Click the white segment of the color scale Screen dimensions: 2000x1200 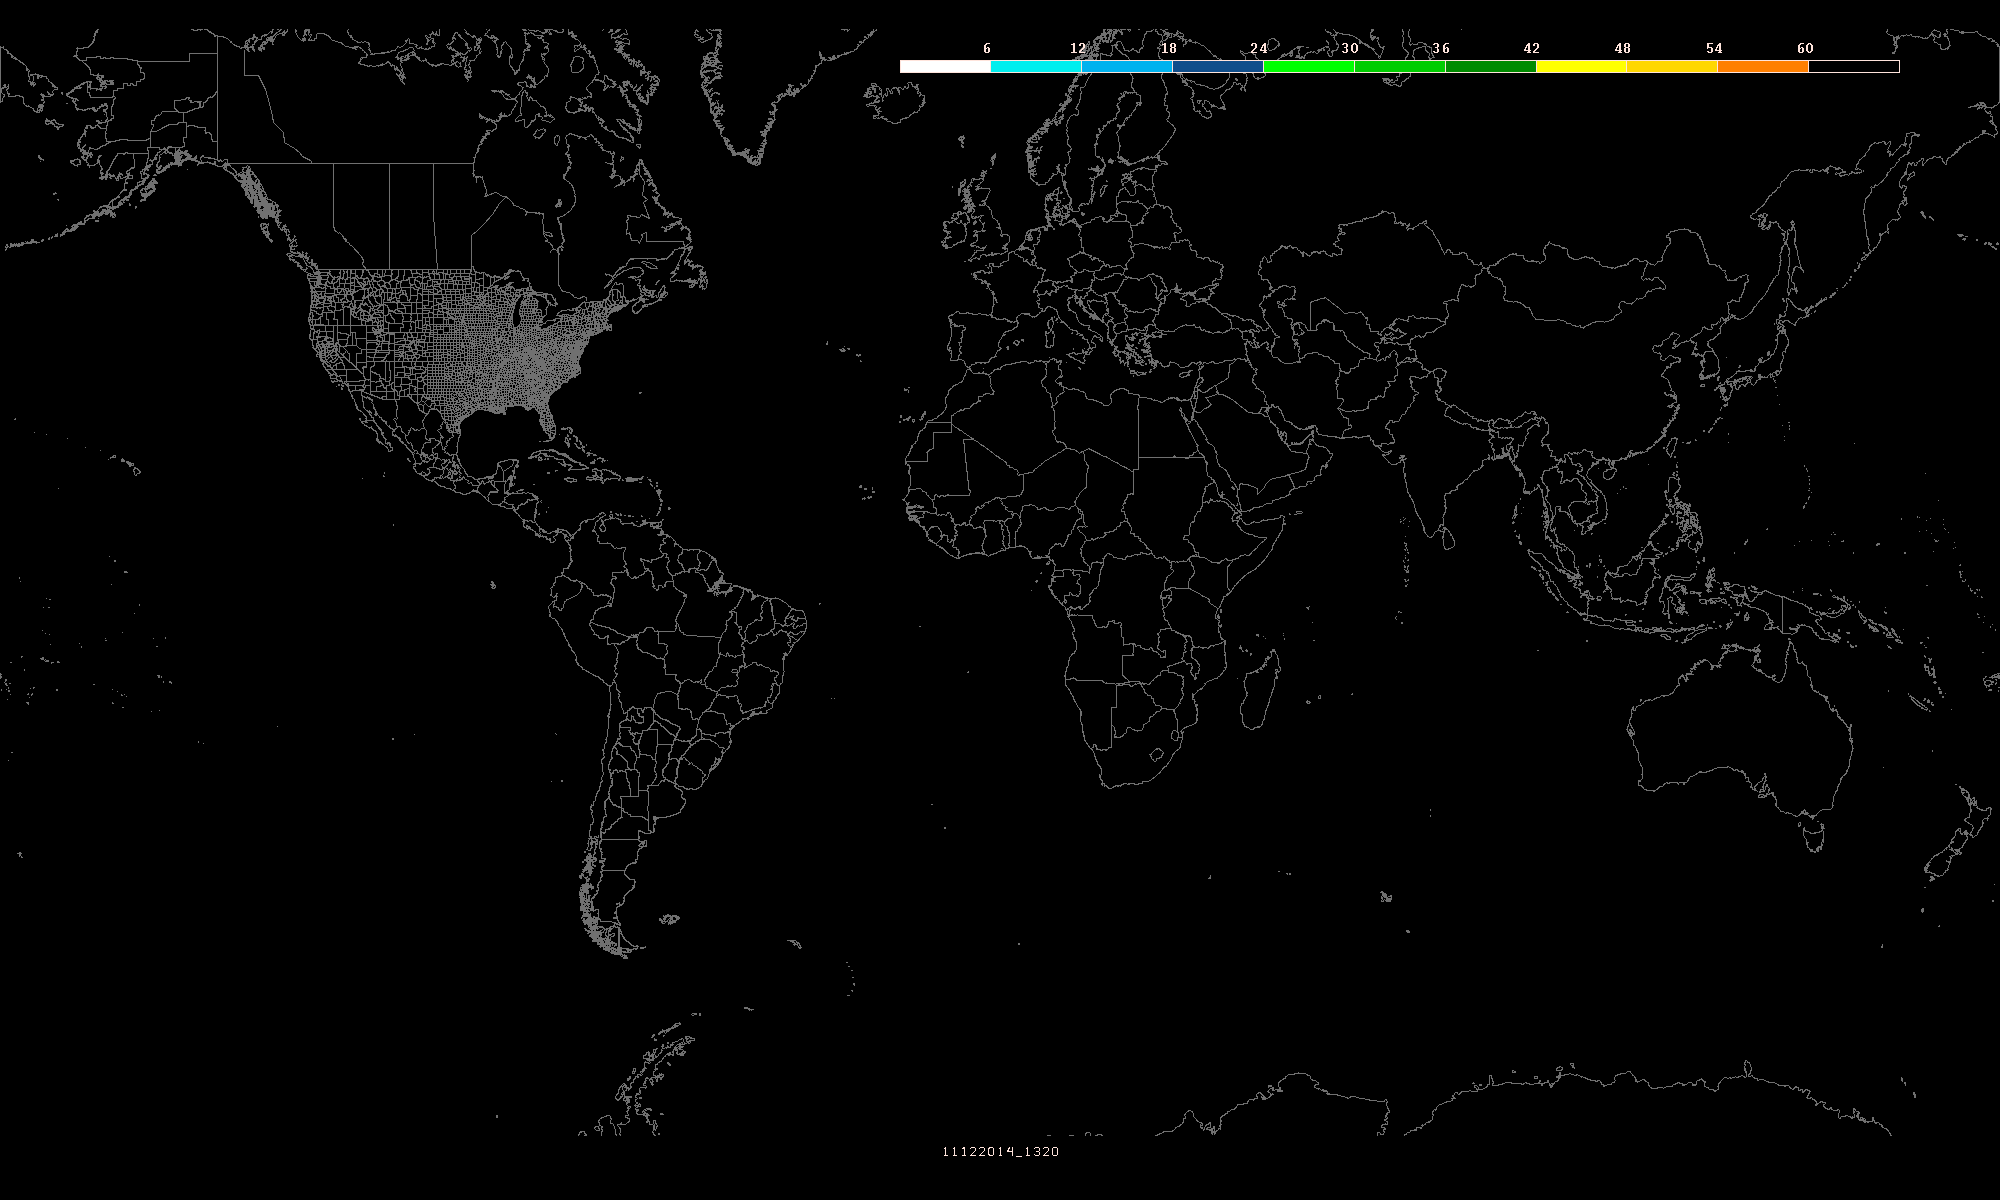[945, 67]
